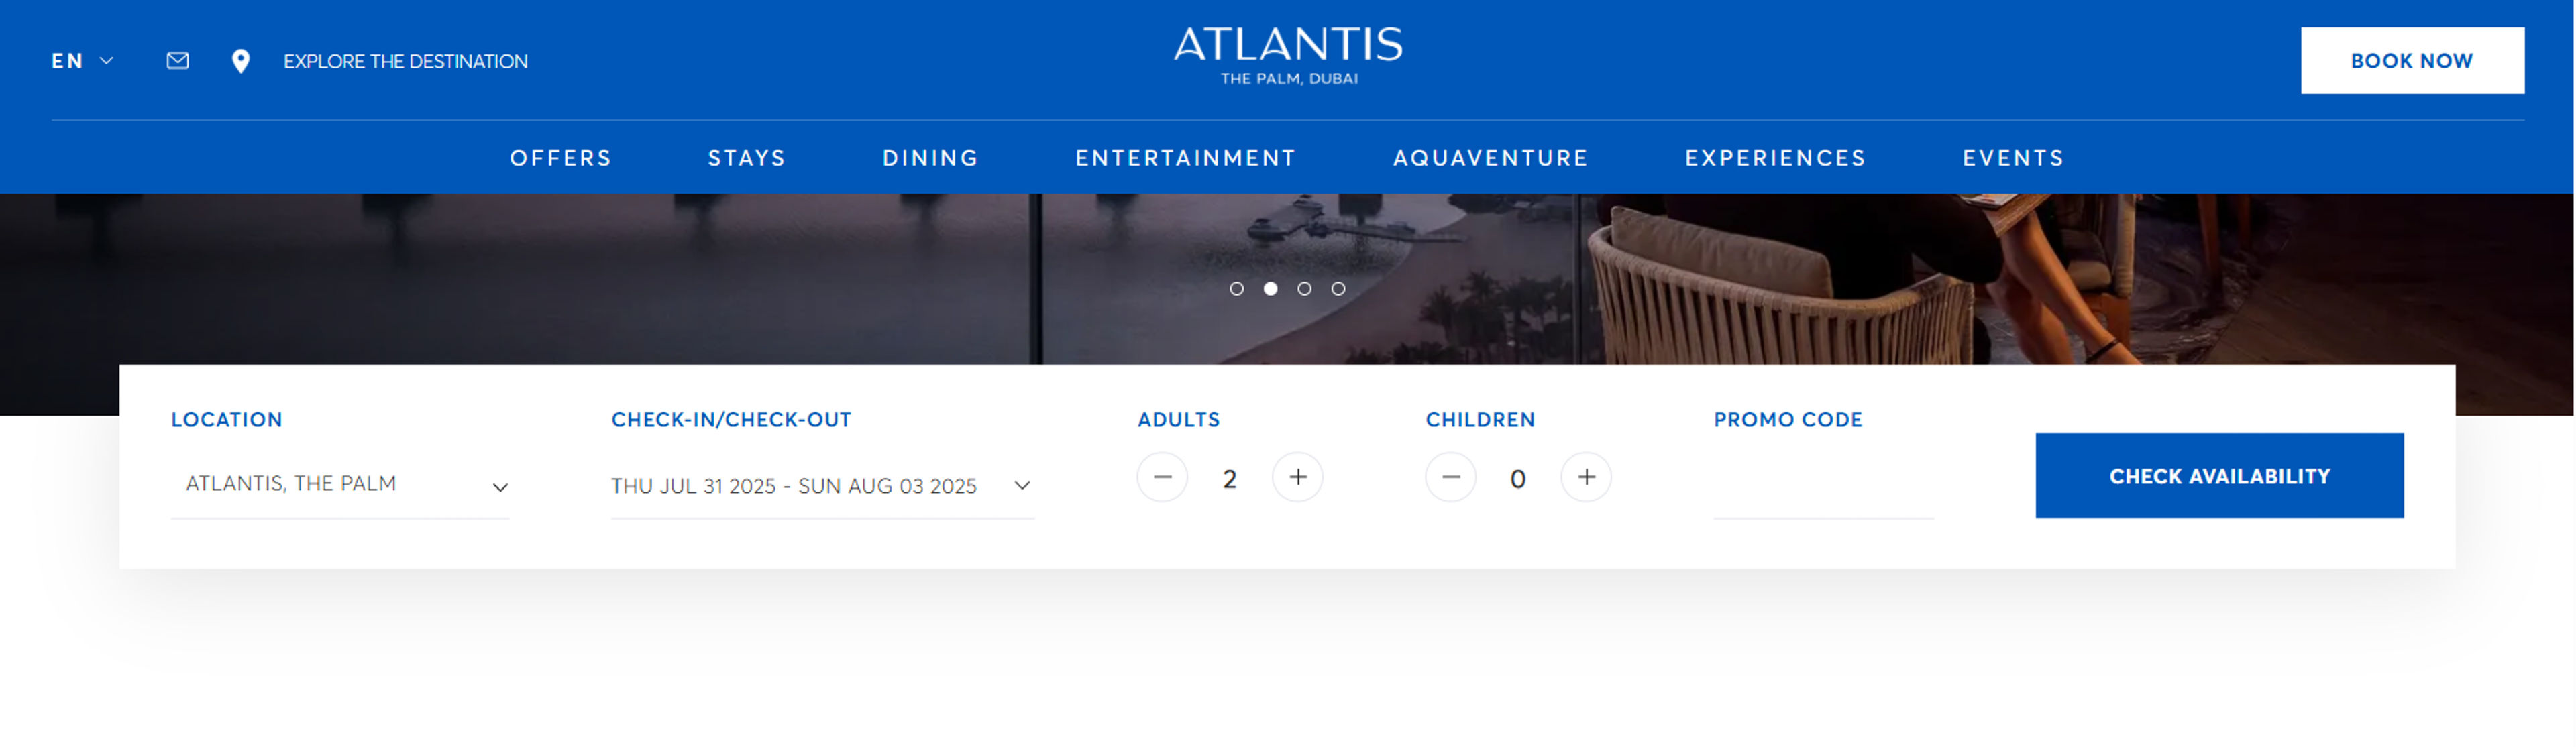Decrease the number of adults

(1162, 478)
